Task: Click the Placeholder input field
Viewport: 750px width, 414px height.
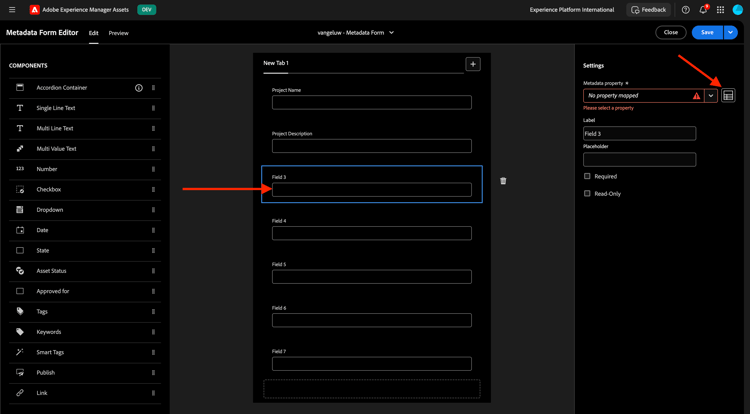Action: coord(640,160)
